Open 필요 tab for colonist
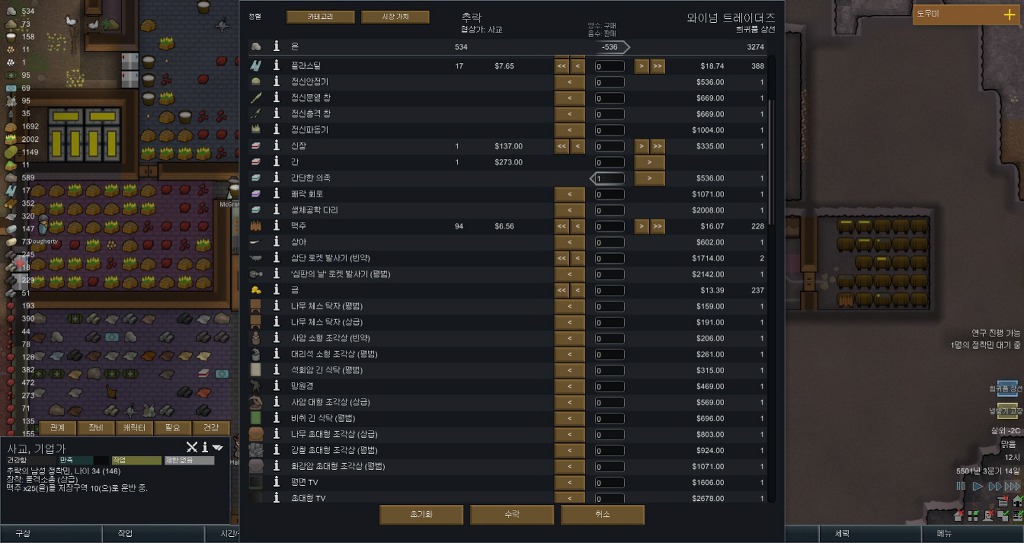Image resolution: width=1024 pixels, height=543 pixels. pos(173,428)
